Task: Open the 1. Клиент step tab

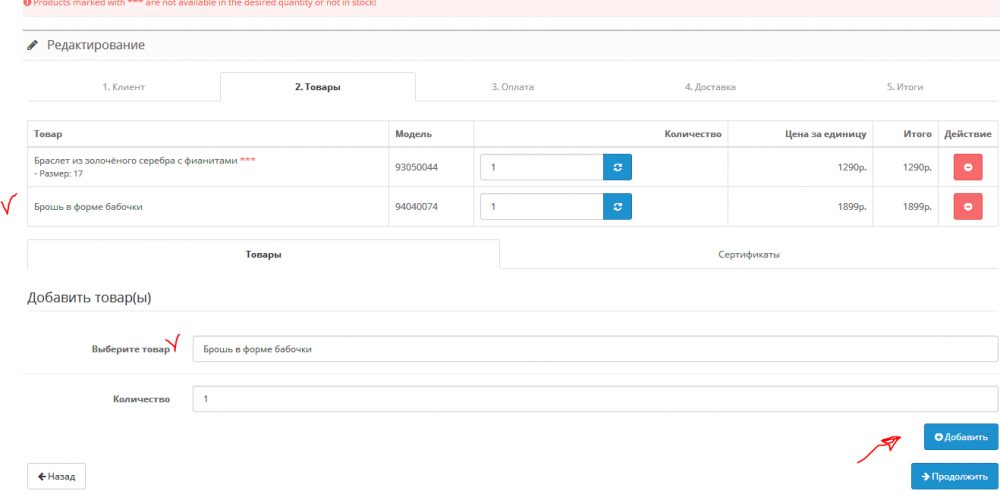Action: click(x=124, y=87)
